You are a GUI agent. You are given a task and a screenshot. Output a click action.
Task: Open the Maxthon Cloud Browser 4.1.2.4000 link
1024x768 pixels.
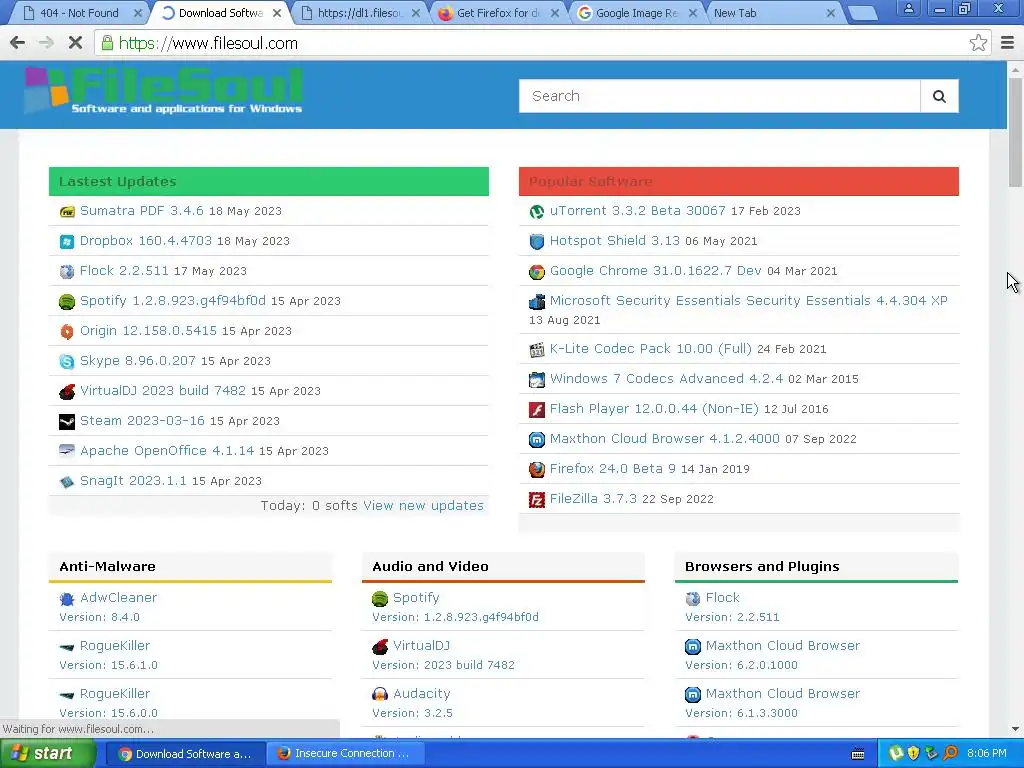pyautogui.click(x=665, y=439)
